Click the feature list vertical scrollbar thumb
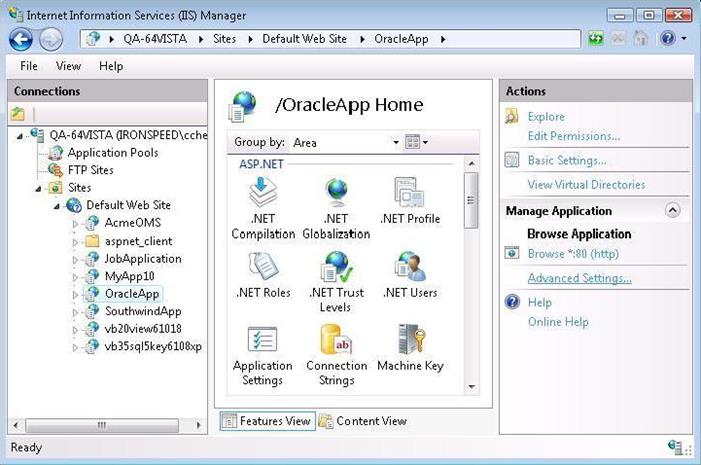The height and width of the screenshot is (465, 701). pos(471,200)
